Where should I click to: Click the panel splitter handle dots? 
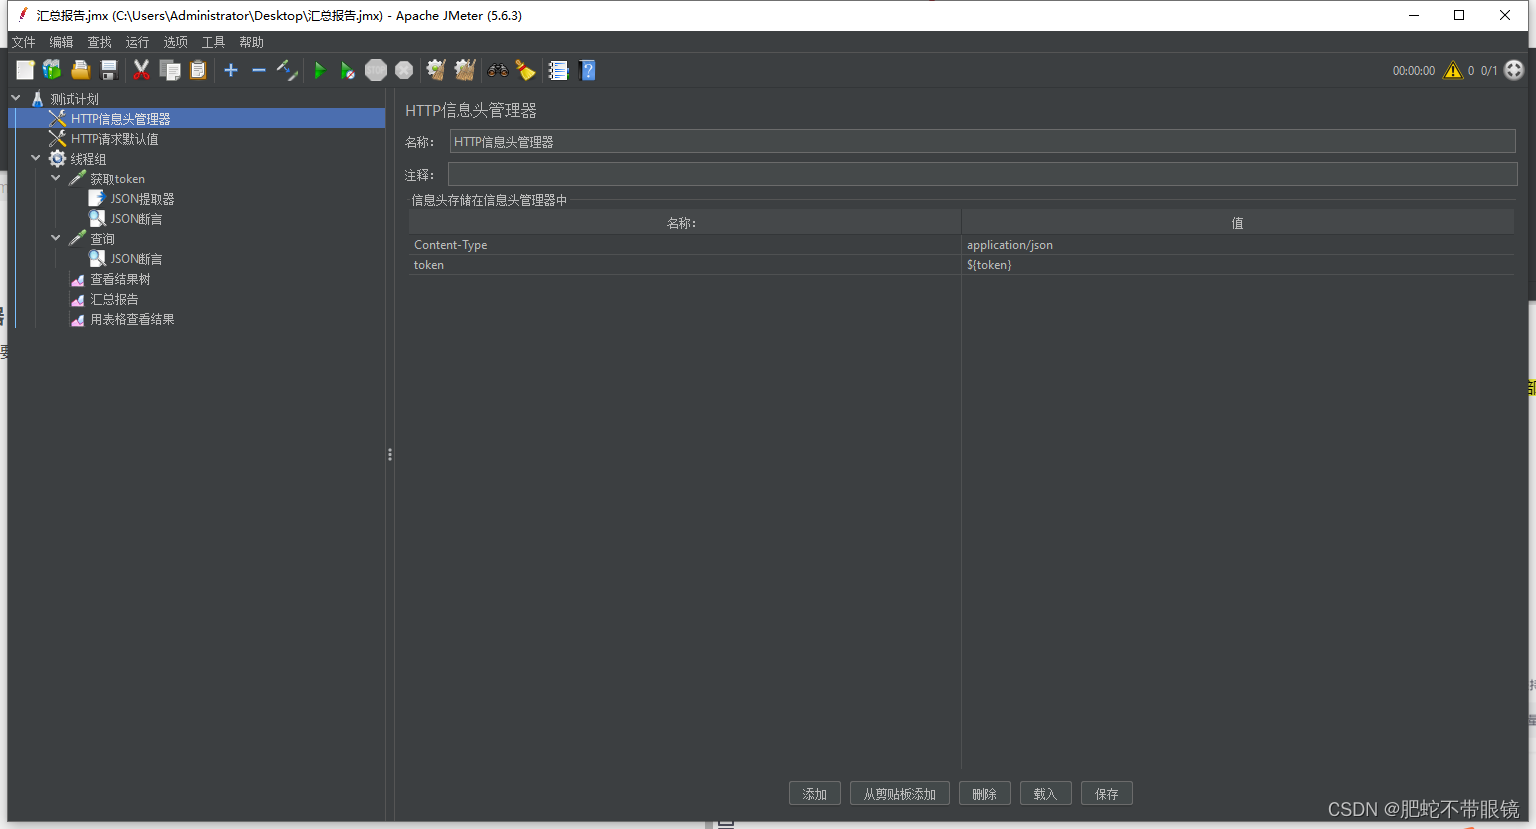coord(390,454)
